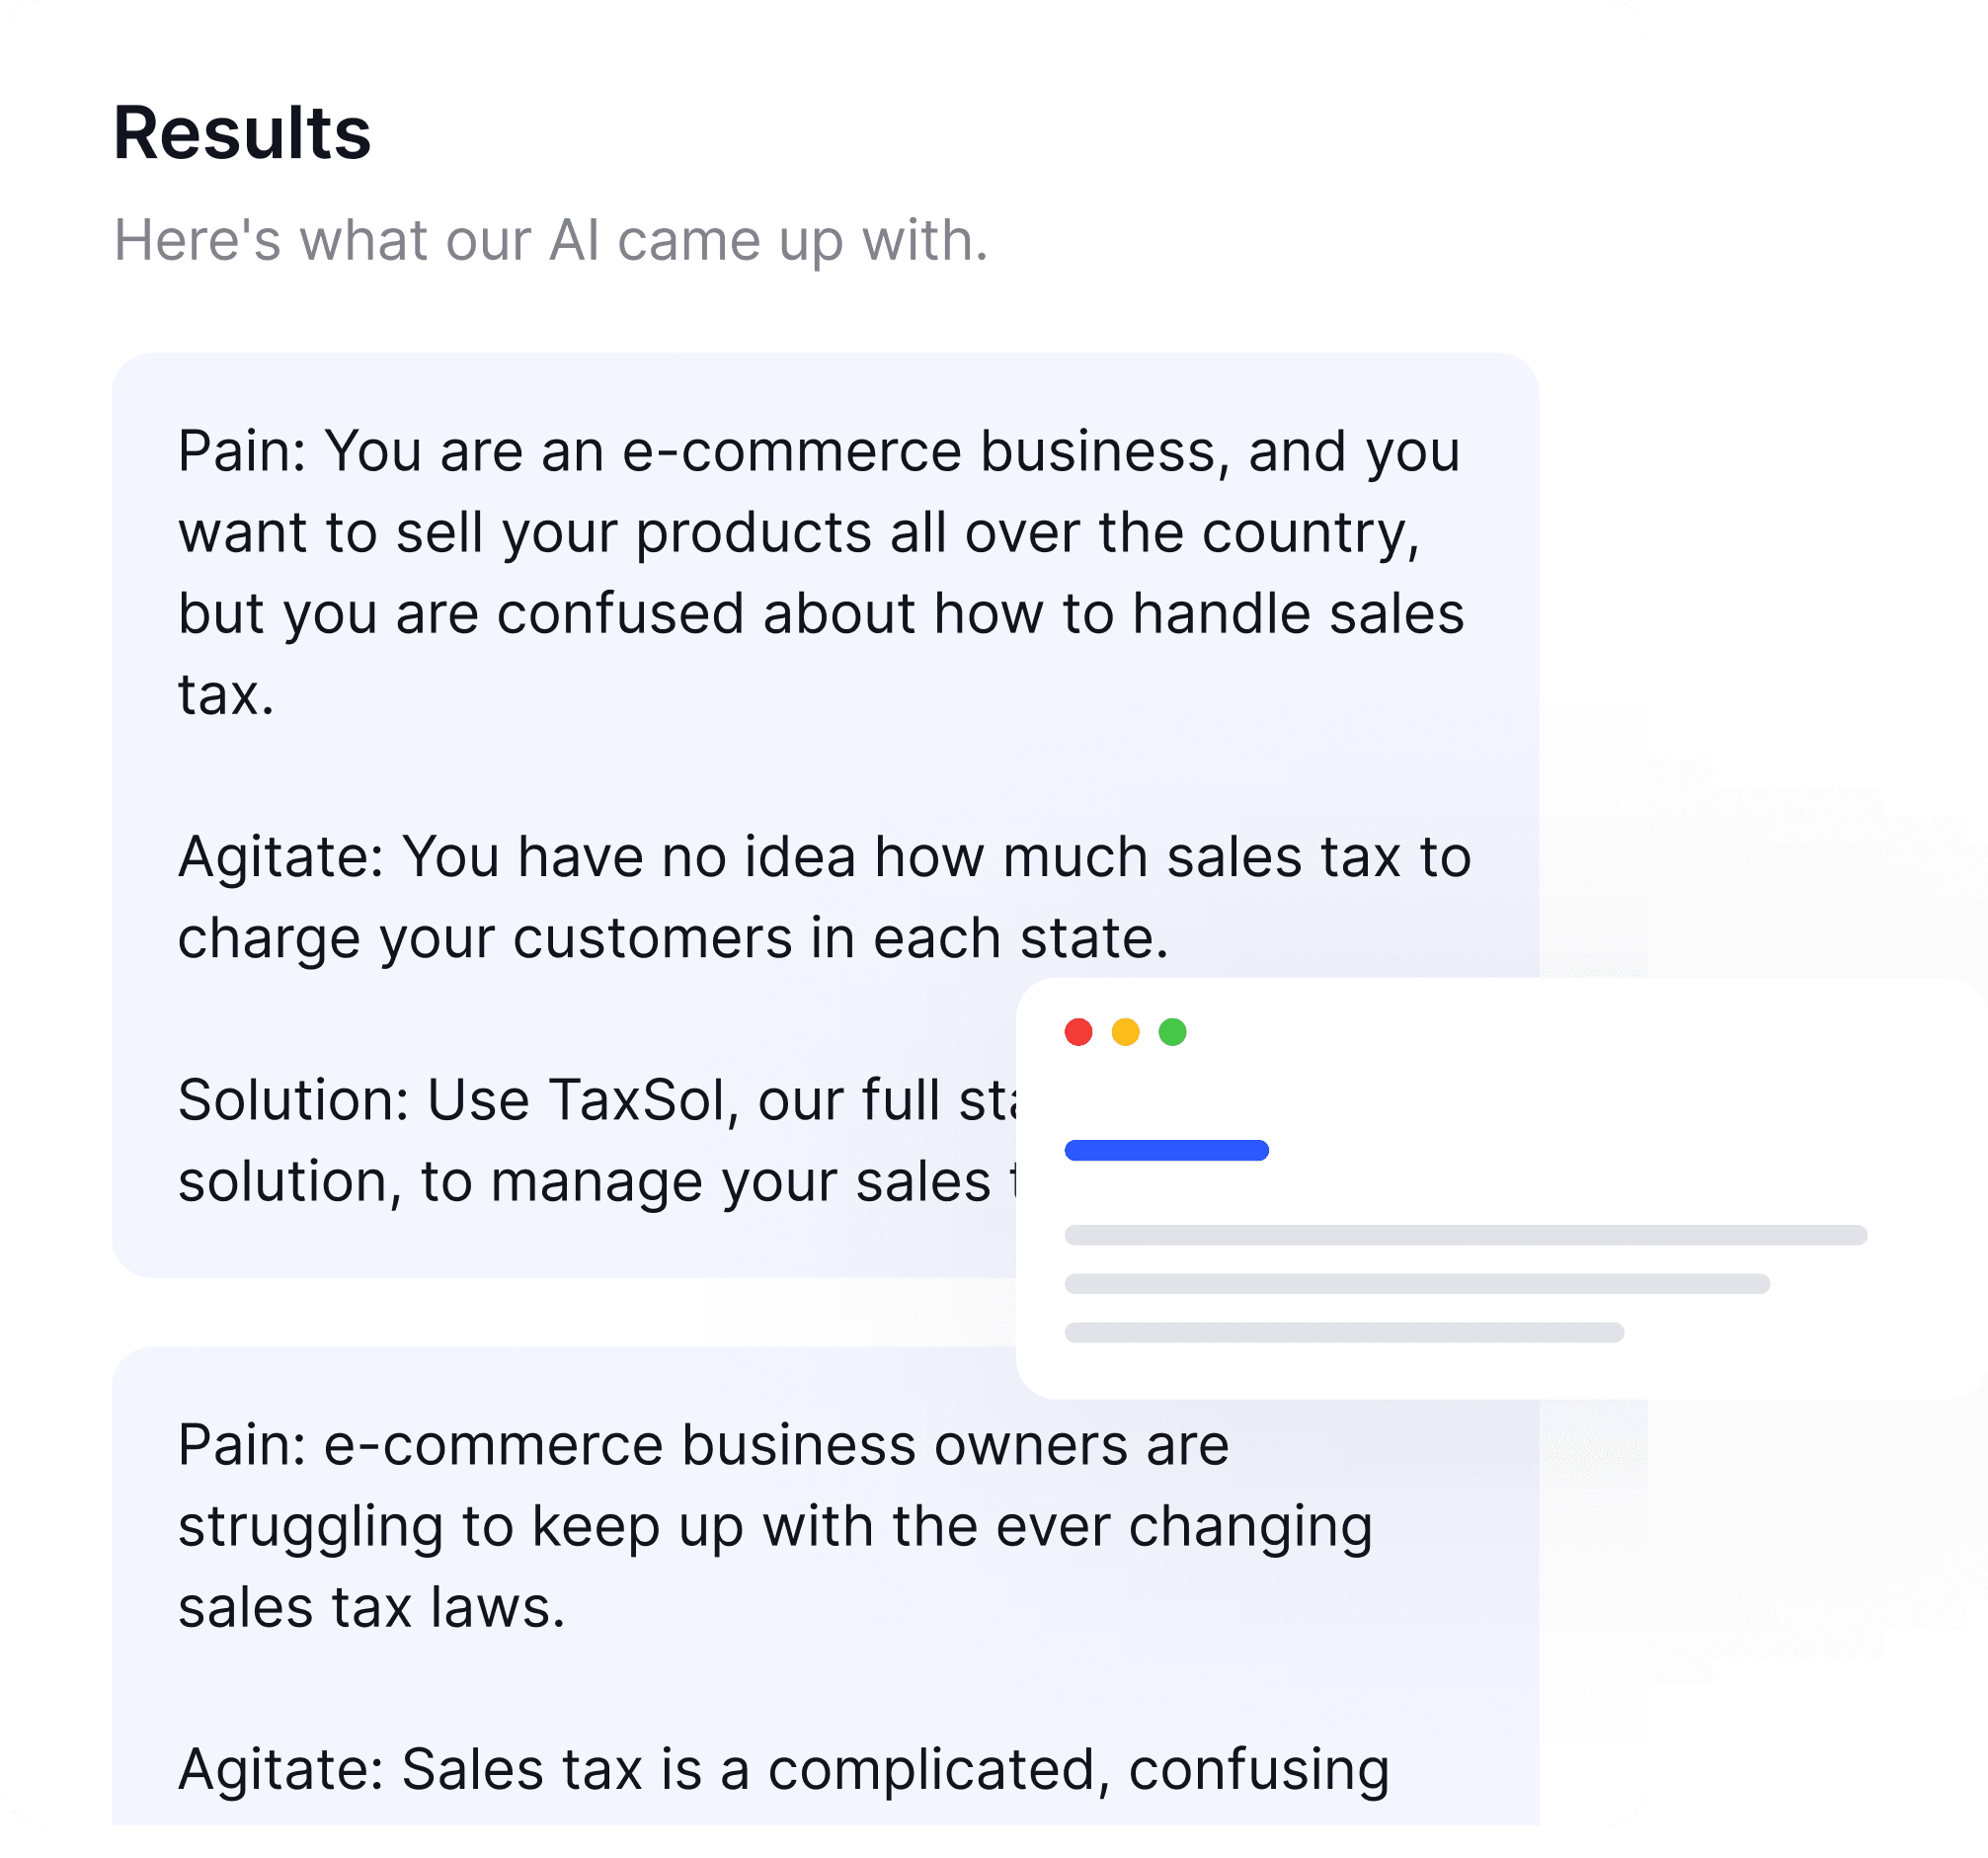Click the word "tax." ending the first paragraph
The height and width of the screenshot is (1858, 1988).
pos(226,695)
